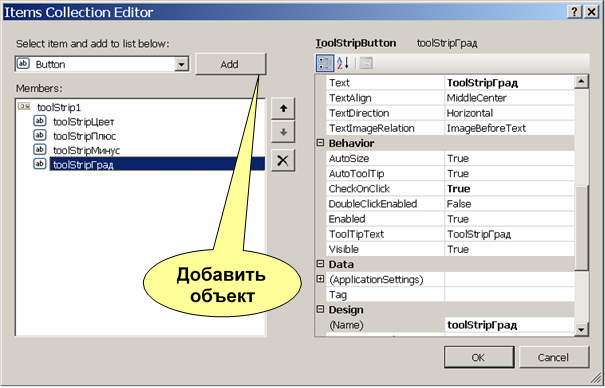Click the Visible True value

pos(509,249)
